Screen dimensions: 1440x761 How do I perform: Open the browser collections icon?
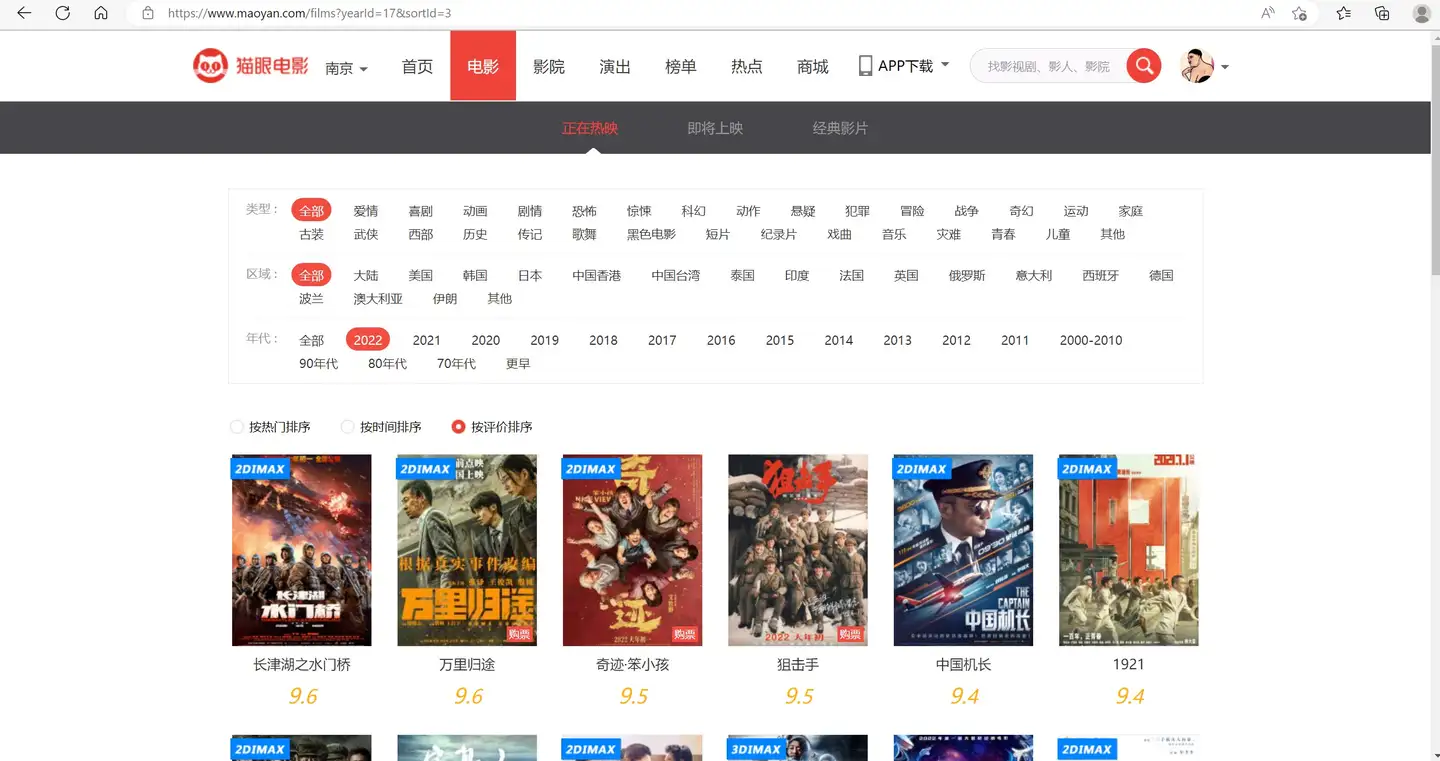1382,13
